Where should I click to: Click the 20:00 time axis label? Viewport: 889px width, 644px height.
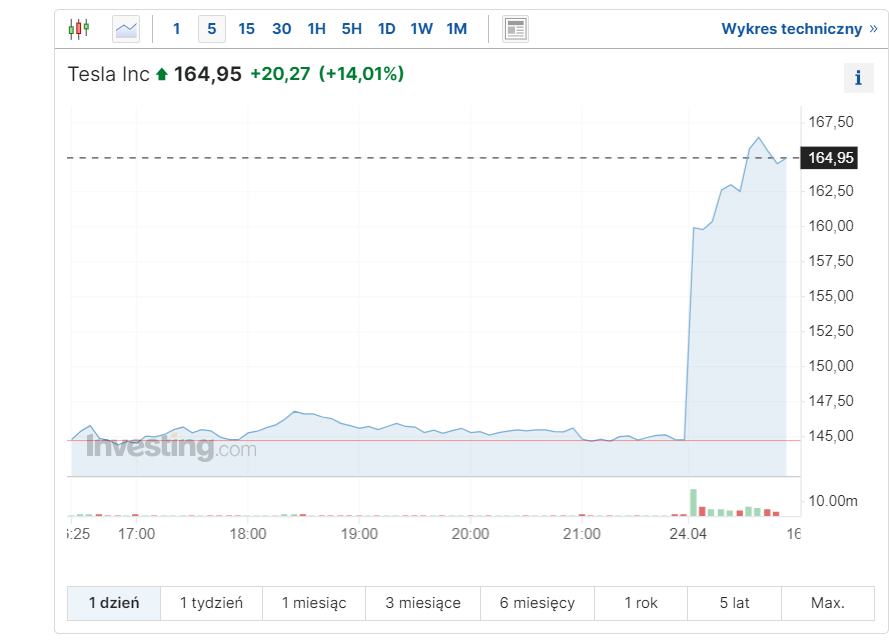coord(471,534)
